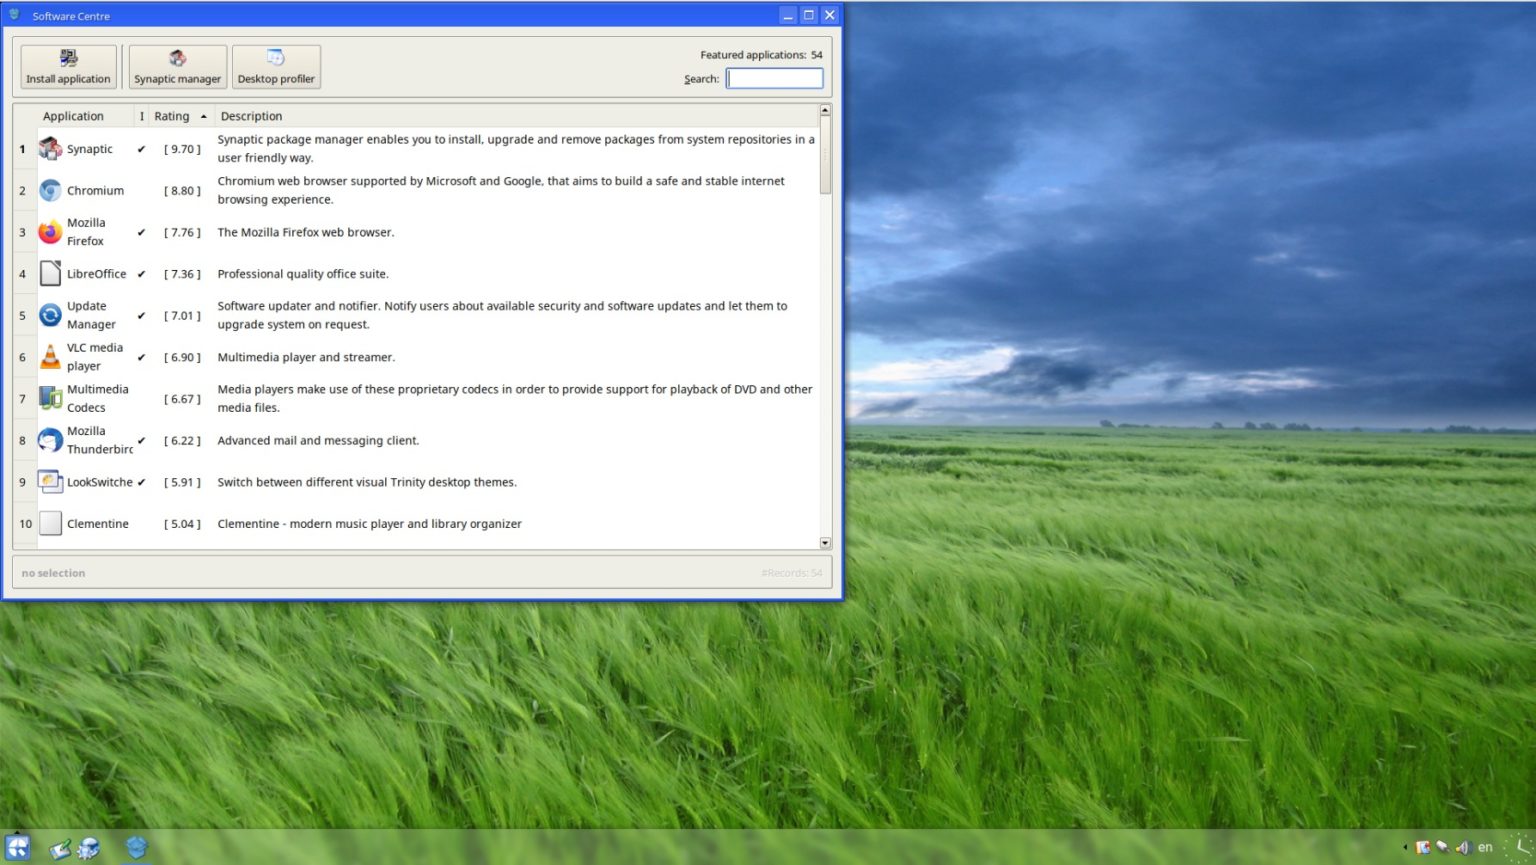Click the Search input field
1536x865 pixels.
(x=774, y=79)
